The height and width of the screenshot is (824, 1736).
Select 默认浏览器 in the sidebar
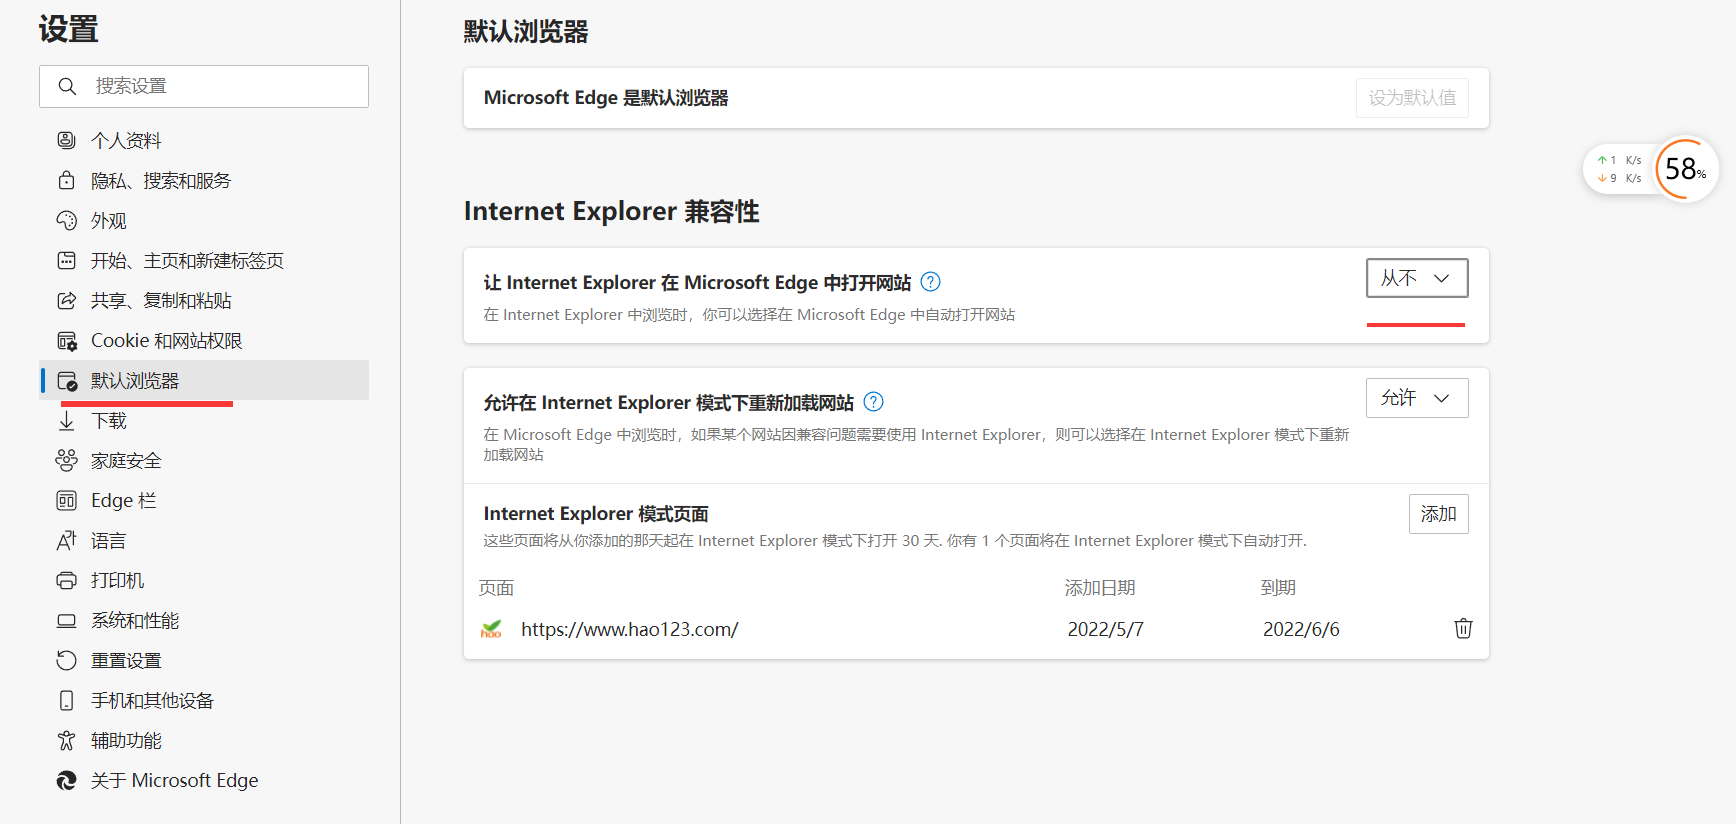coord(204,380)
